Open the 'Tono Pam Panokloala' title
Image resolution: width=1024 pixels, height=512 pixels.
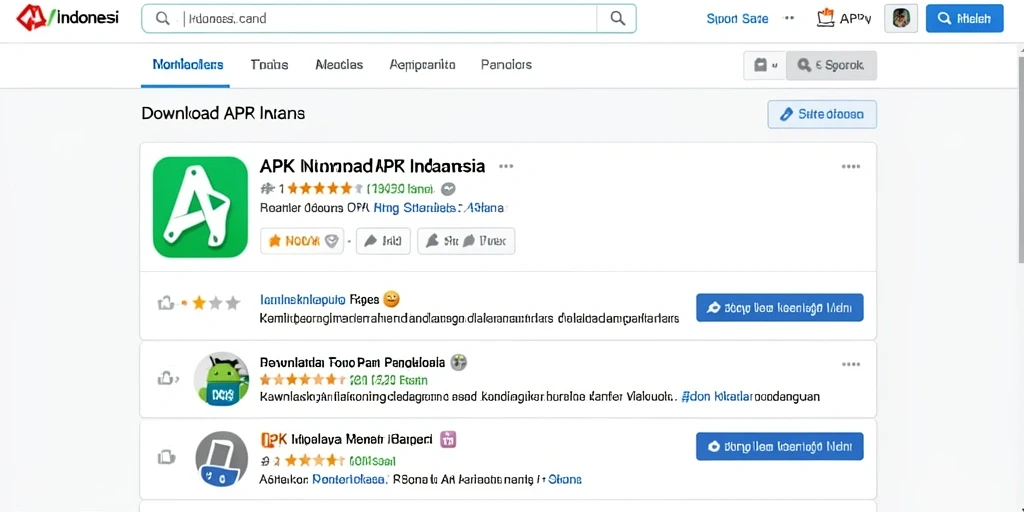[353, 362]
